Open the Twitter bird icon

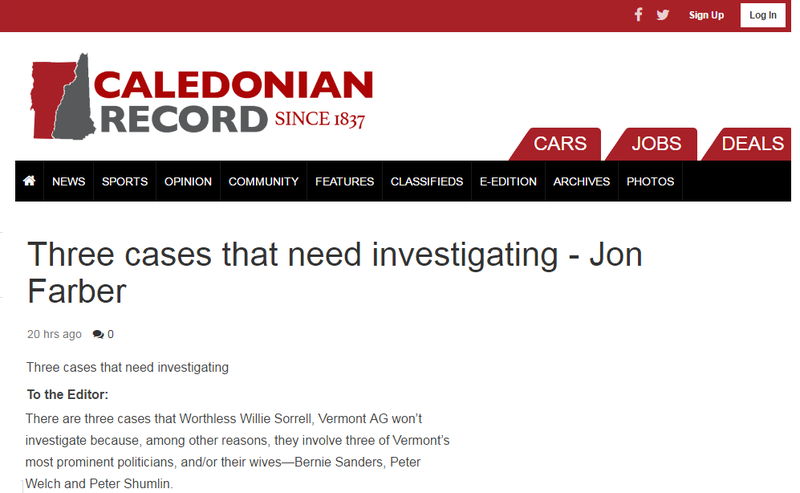point(663,15)
